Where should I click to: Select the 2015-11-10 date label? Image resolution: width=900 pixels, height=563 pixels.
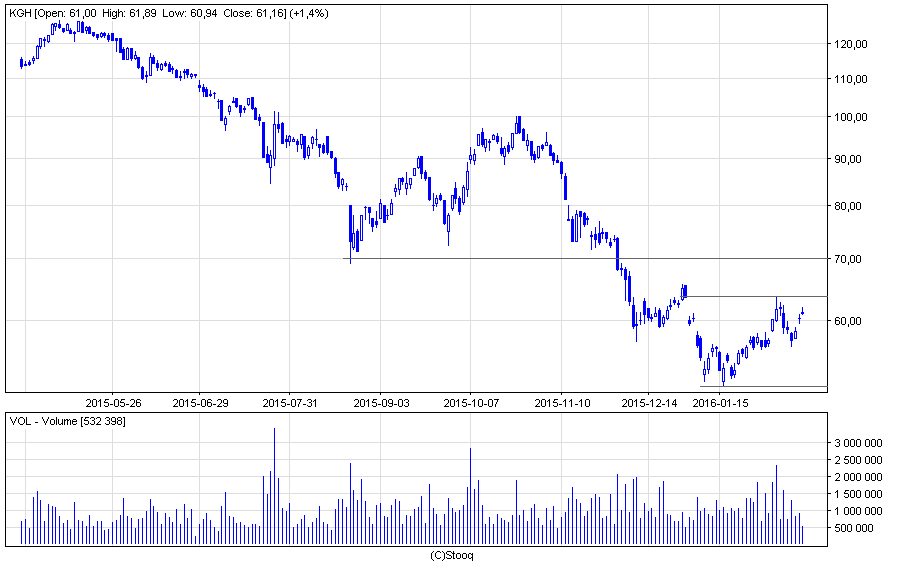coord(562,403)
